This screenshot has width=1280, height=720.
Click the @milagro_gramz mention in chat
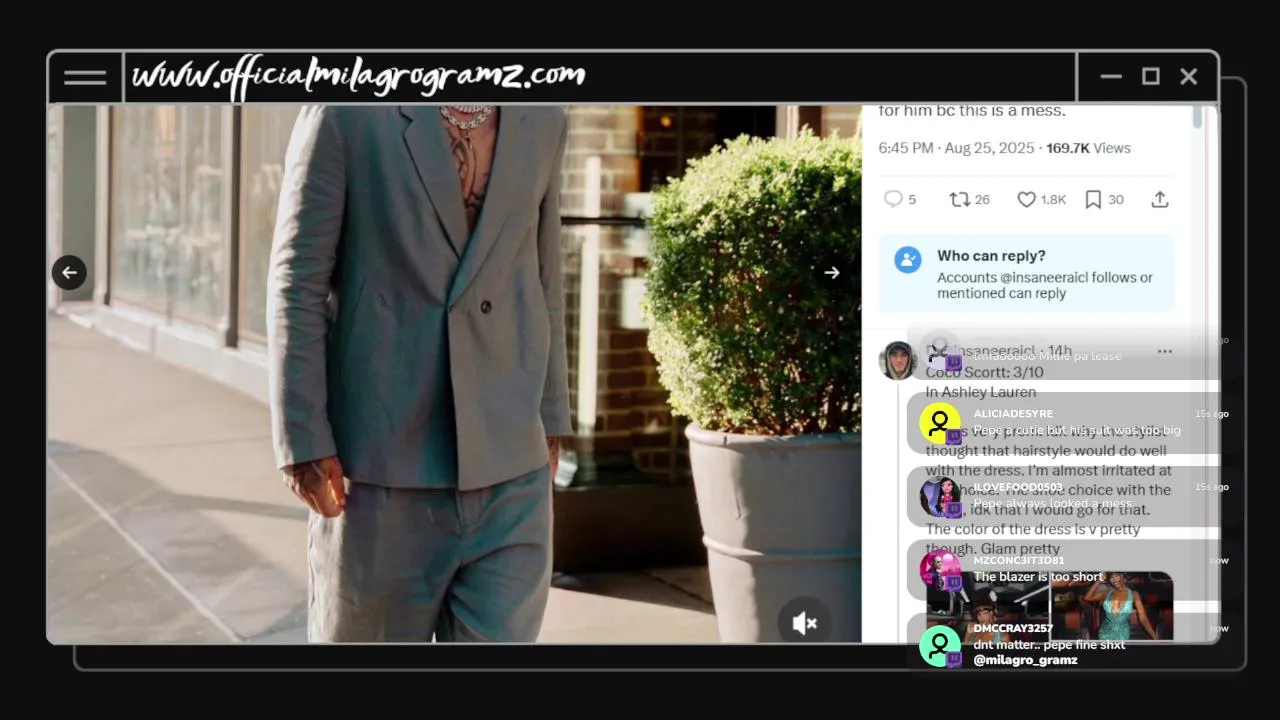click(1025, 660)
